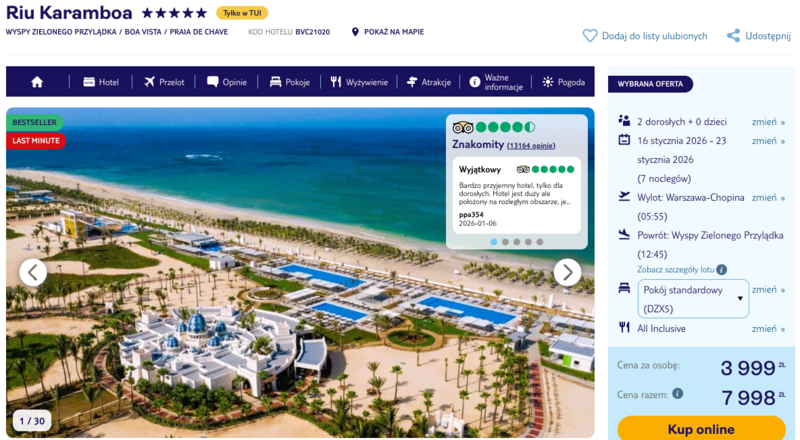Screen dimensions: 800x440
Task: Show previous photo with left arrow
Action: pos(33,273)
